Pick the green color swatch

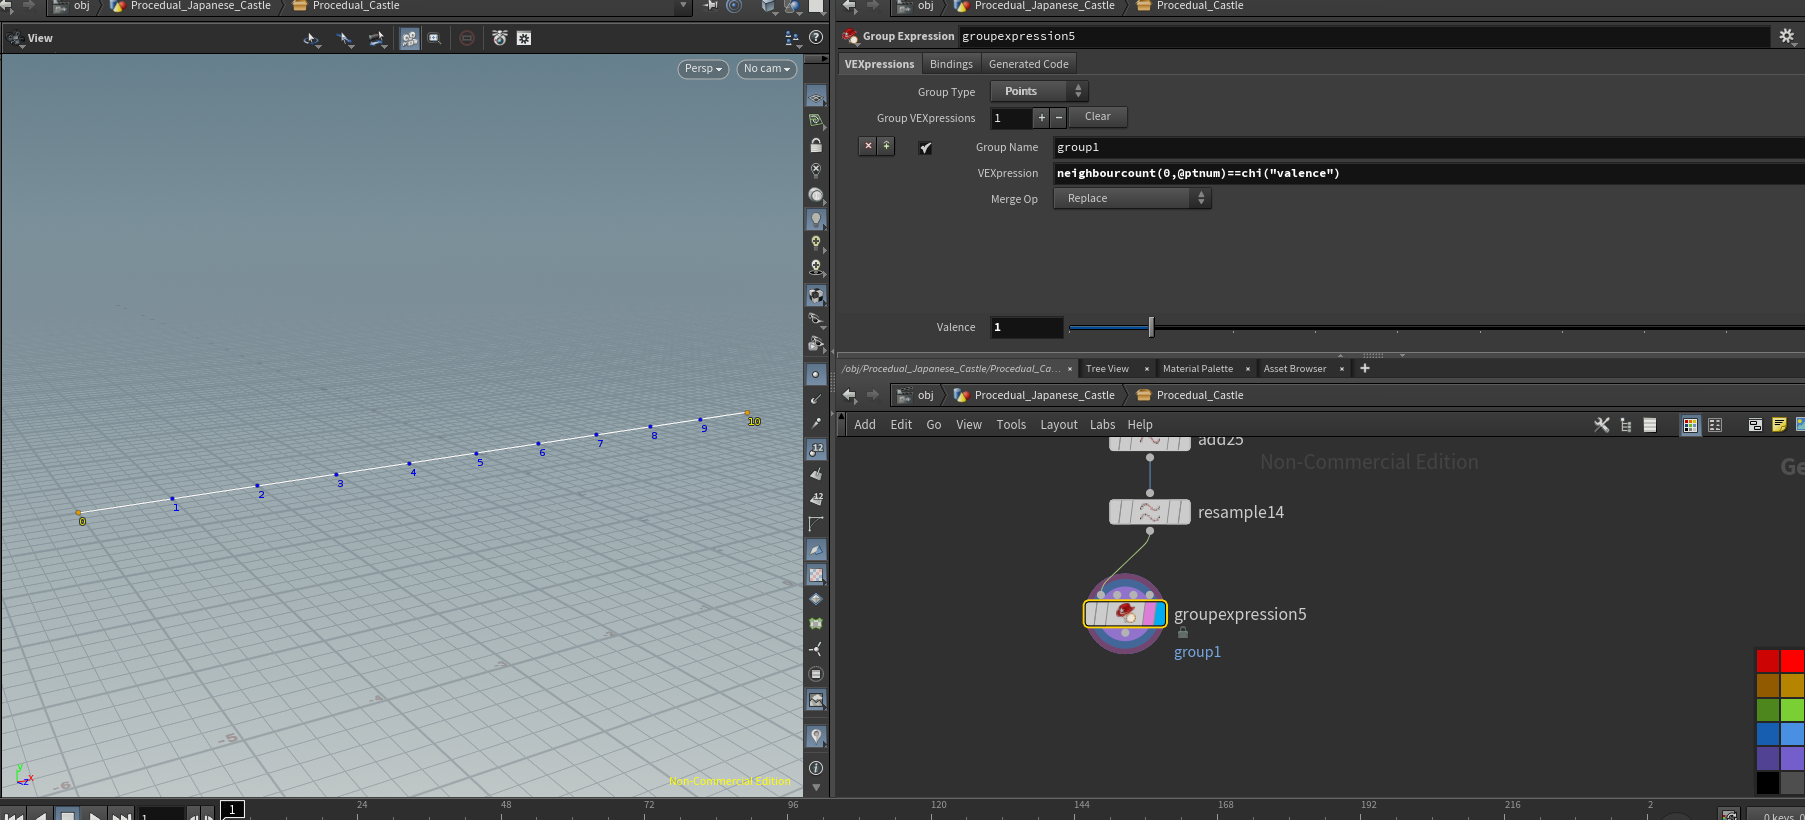(x=1768, y=709)
